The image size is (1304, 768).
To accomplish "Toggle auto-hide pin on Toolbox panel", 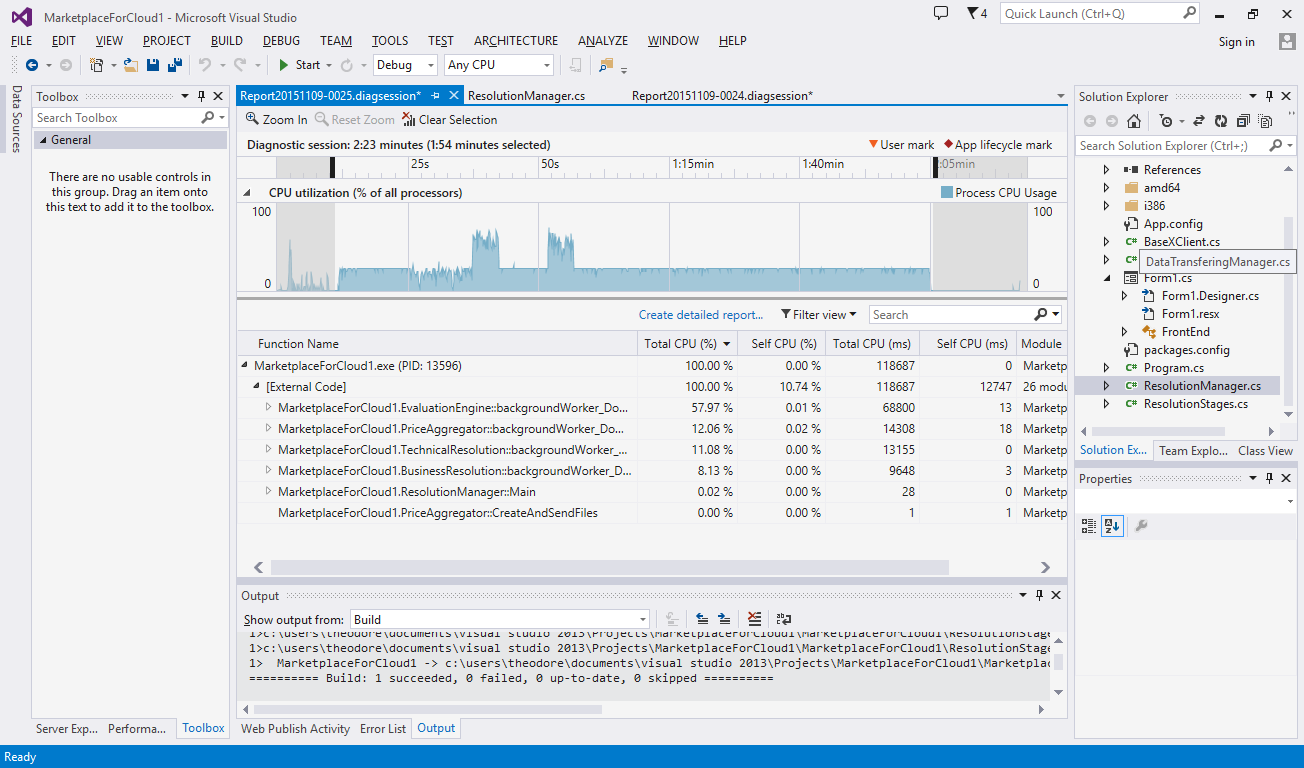I will click(201, 97).
